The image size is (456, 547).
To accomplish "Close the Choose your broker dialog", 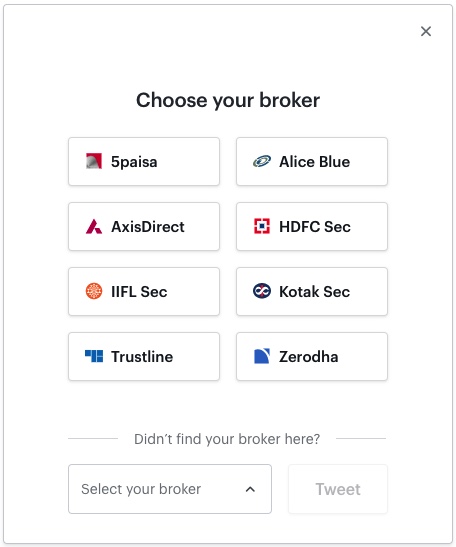I will tap(426, 31).
